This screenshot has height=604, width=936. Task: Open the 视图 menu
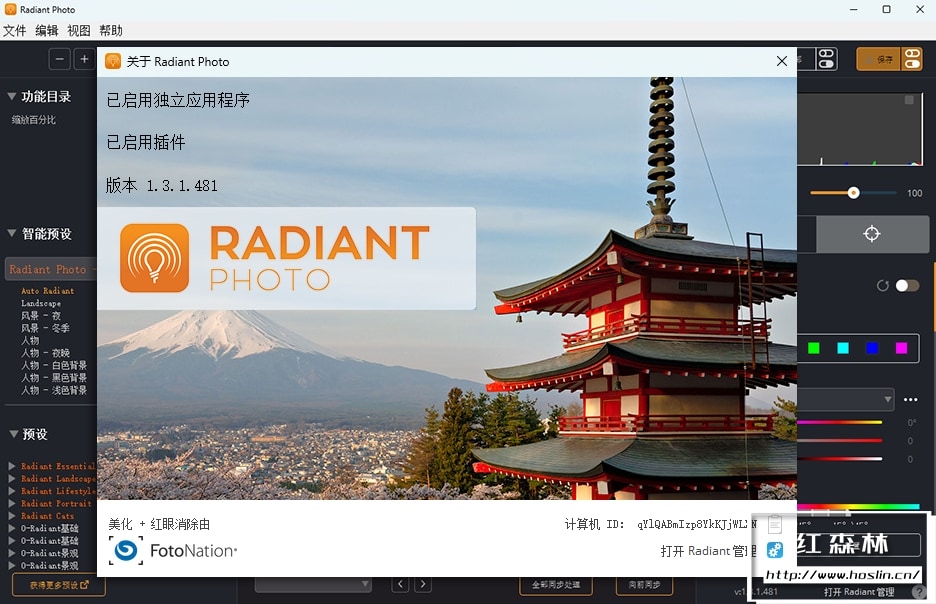[x=79, y=30]
